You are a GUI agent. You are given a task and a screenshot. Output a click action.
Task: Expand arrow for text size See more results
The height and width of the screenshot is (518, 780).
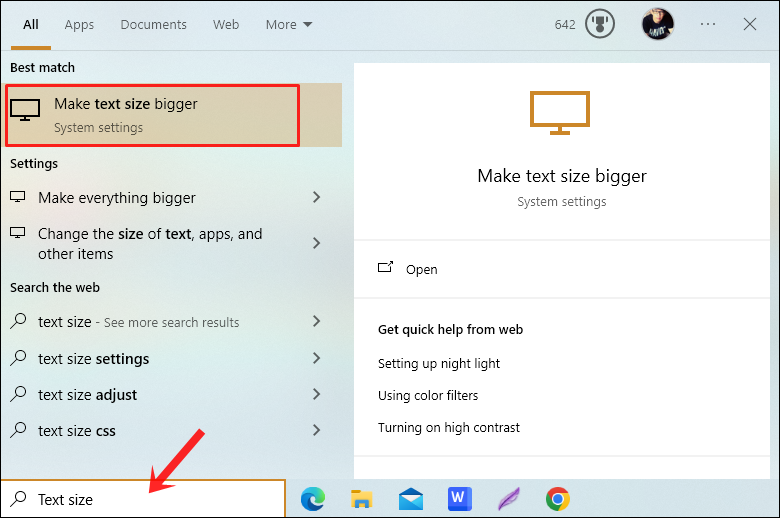coord(316,321)
